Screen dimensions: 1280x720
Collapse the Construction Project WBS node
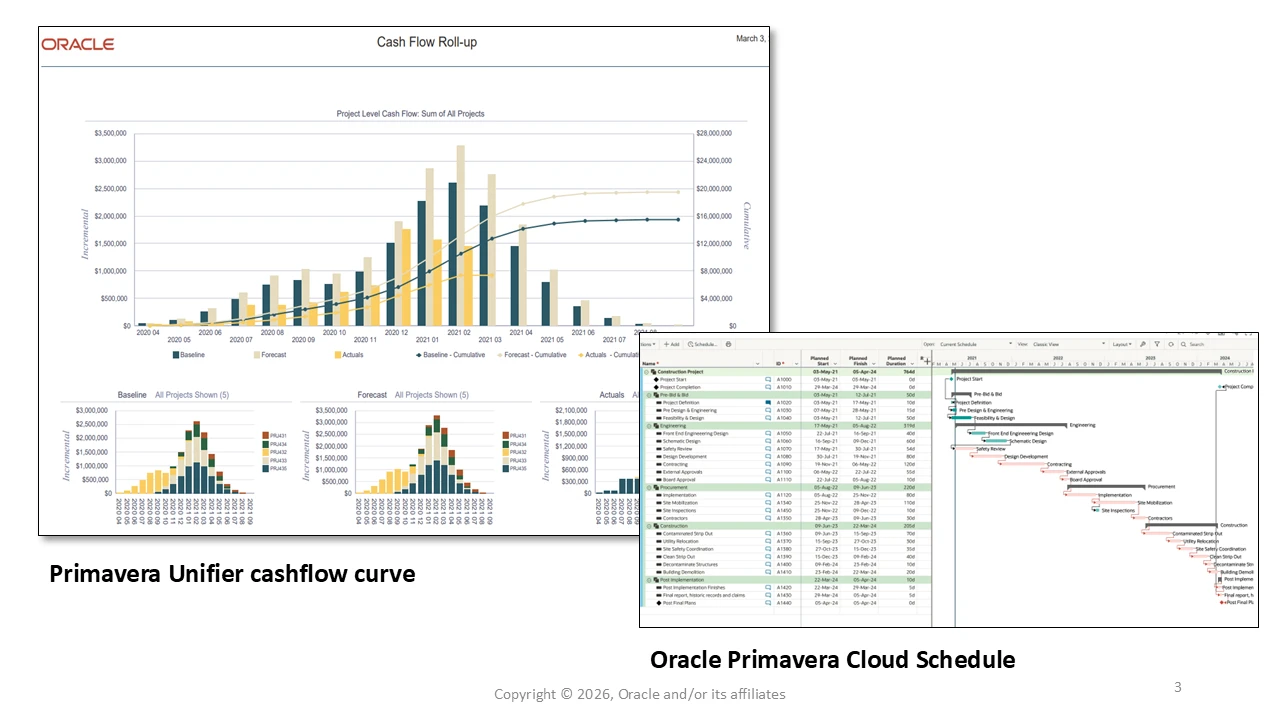tap(646, 372)
